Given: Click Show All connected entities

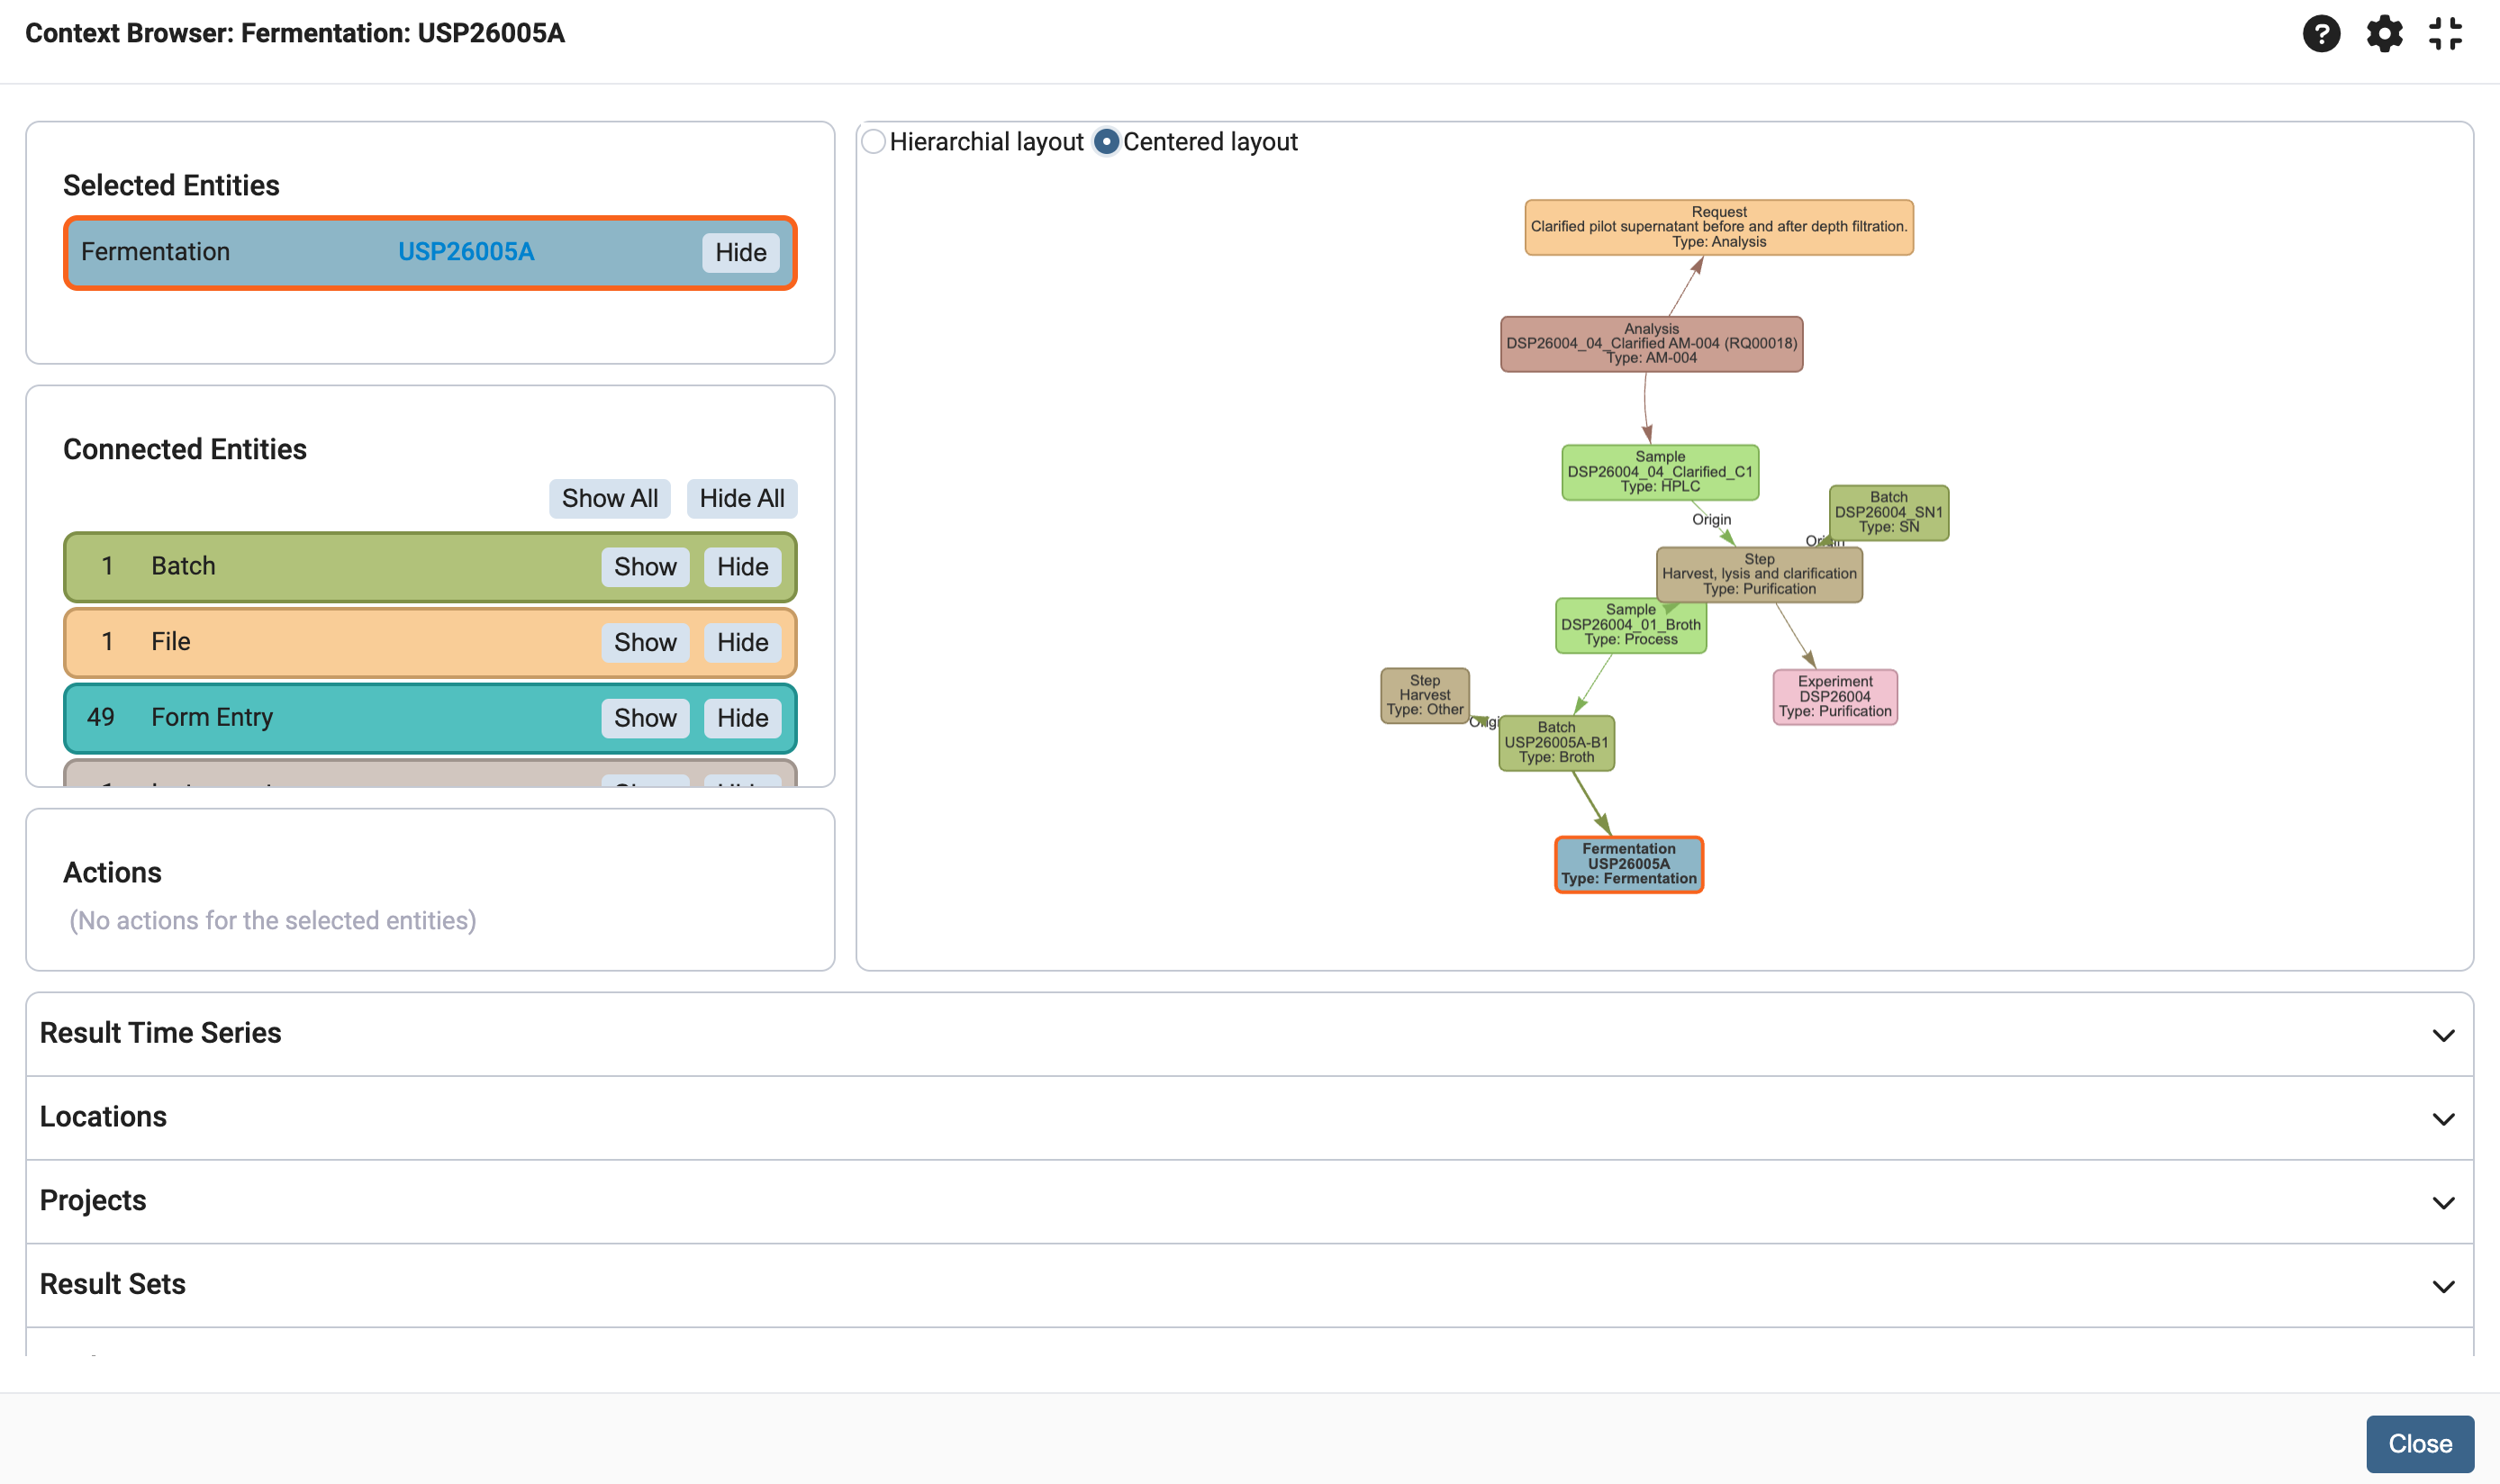Looking at the screenshot, I should point(610,499).
